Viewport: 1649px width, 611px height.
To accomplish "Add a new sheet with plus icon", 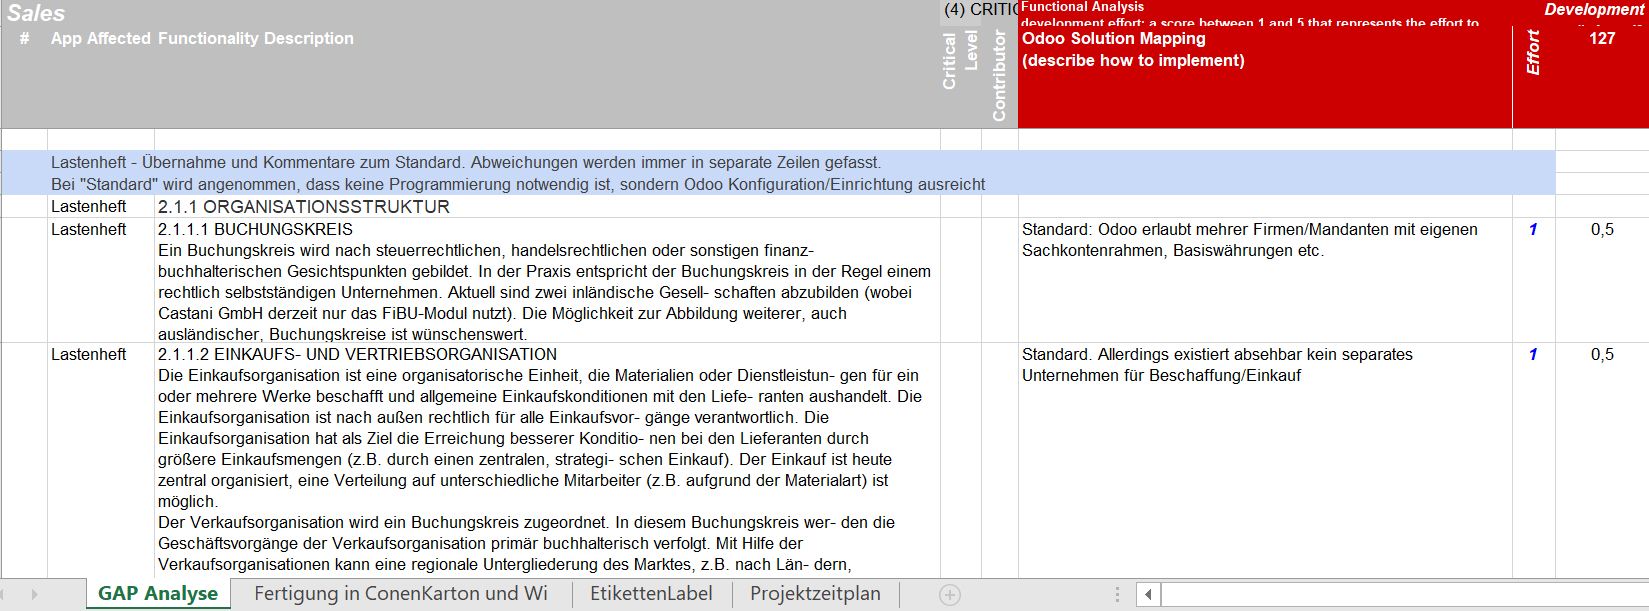I will coord(949,595).
